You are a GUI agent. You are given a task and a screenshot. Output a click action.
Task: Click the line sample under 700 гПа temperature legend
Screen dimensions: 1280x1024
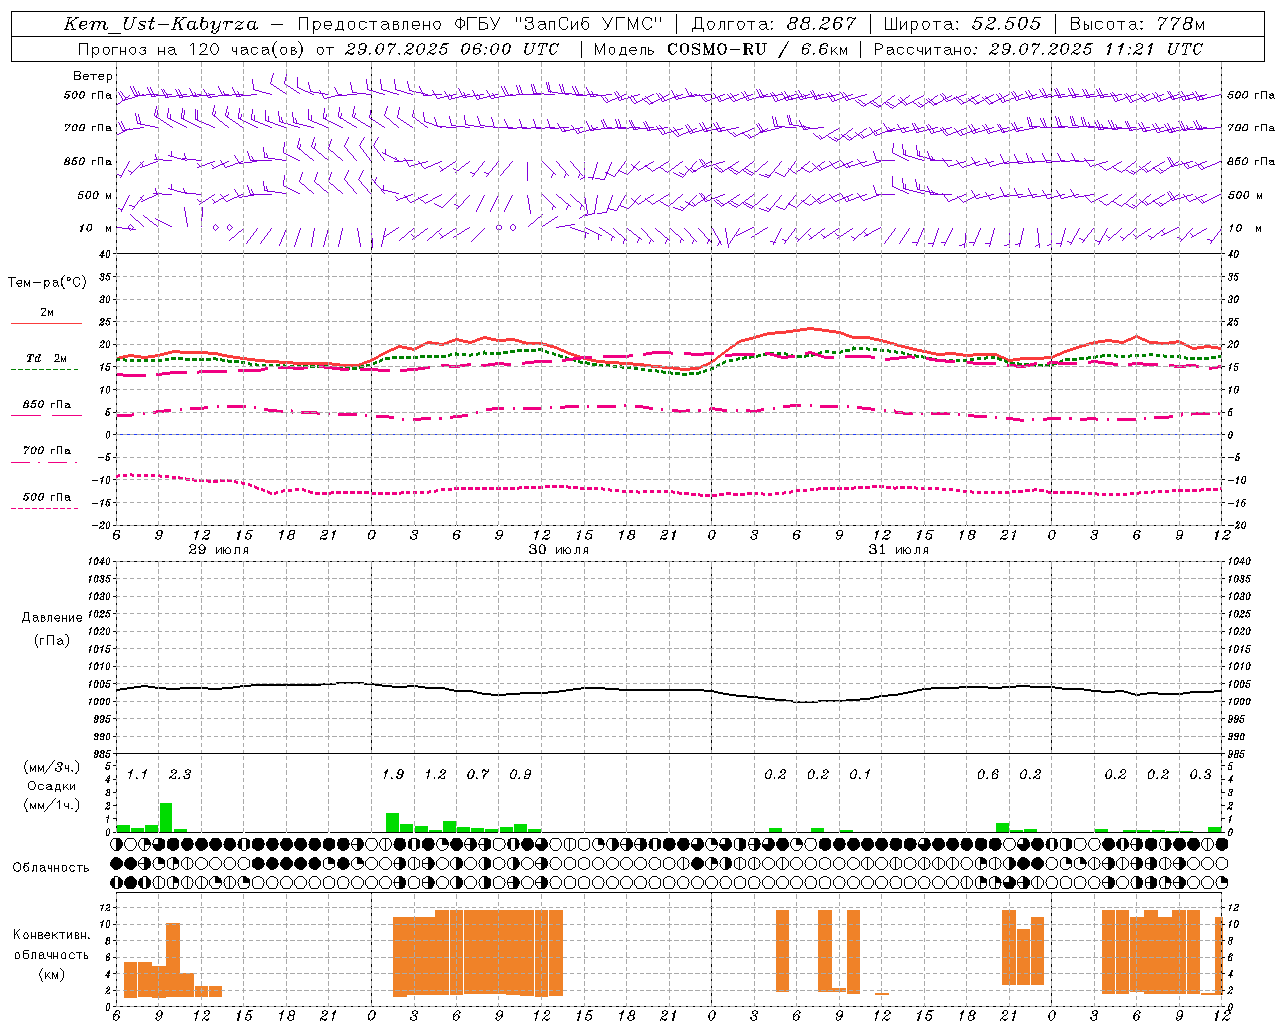point(45,462)
